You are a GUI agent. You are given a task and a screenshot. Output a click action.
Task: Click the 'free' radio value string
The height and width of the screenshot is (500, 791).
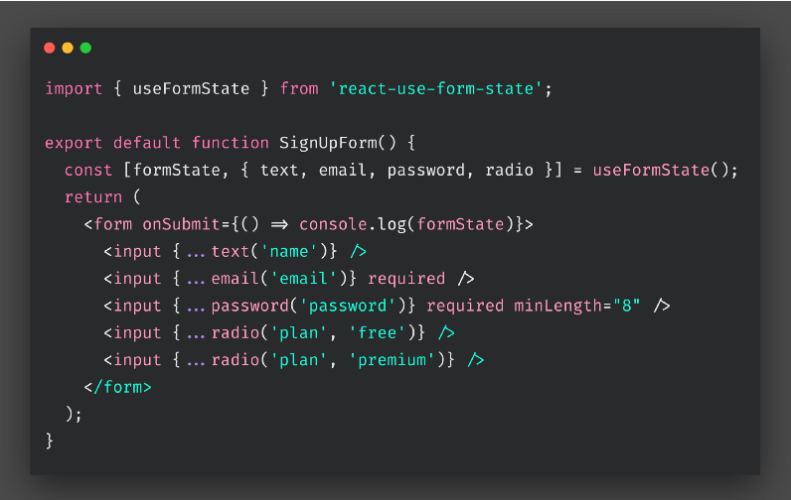tap(377, 333)
